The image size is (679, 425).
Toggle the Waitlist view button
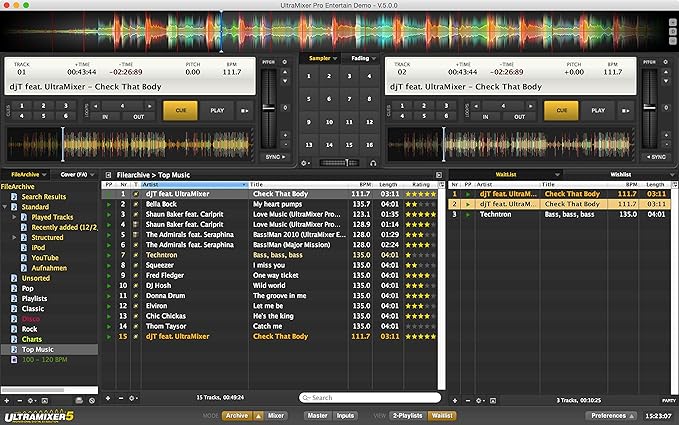pyautogui.click(x=443, y=414)
